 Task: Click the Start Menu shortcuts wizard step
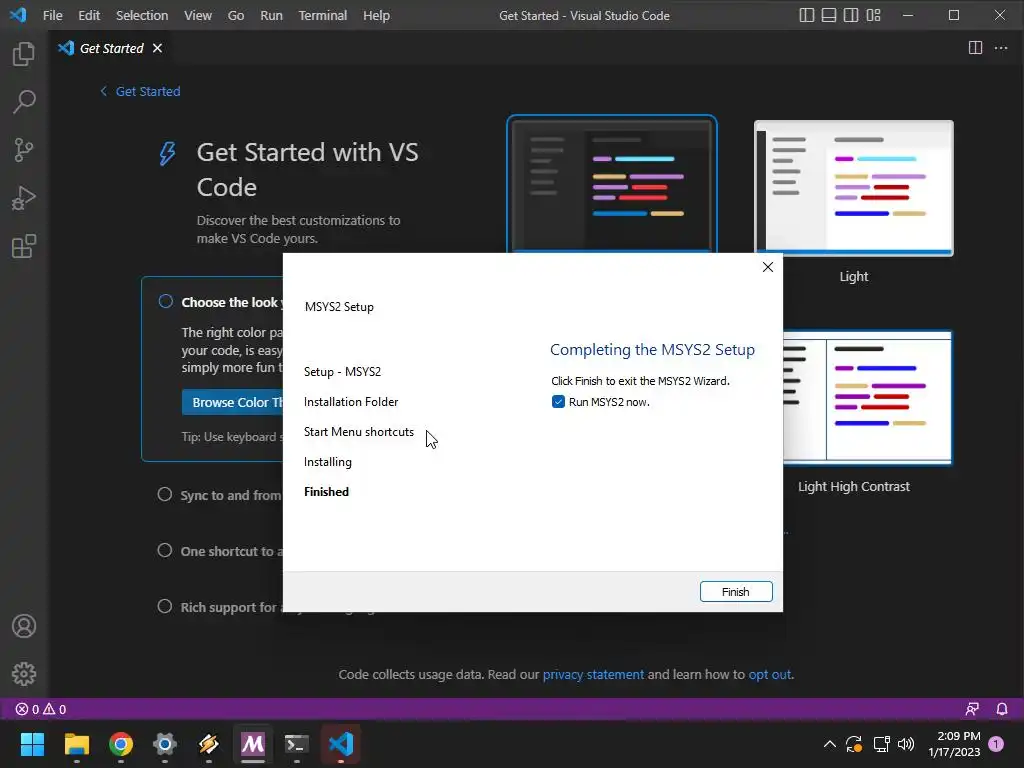[x=359, y=432]
